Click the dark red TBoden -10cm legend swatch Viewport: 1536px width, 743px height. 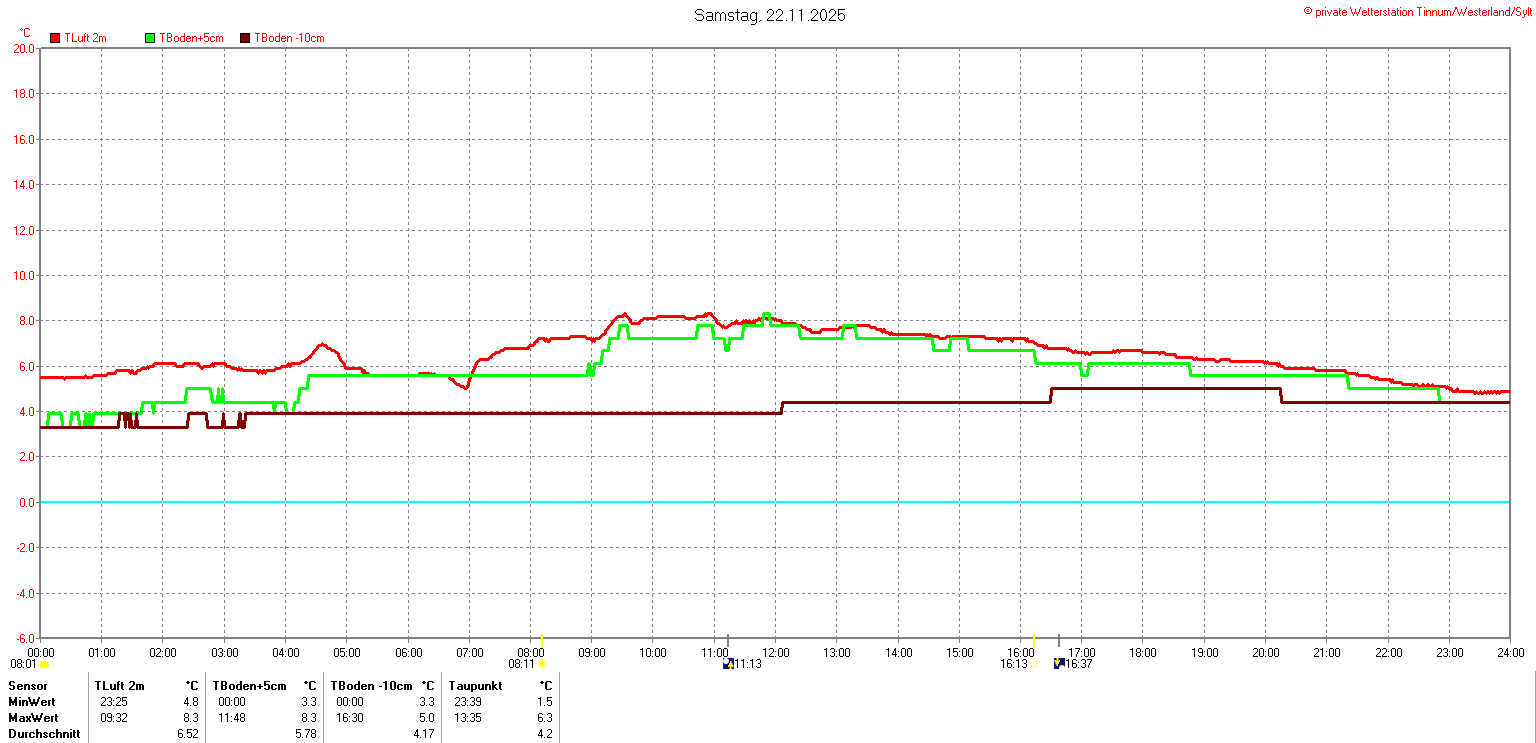point(245,38)
